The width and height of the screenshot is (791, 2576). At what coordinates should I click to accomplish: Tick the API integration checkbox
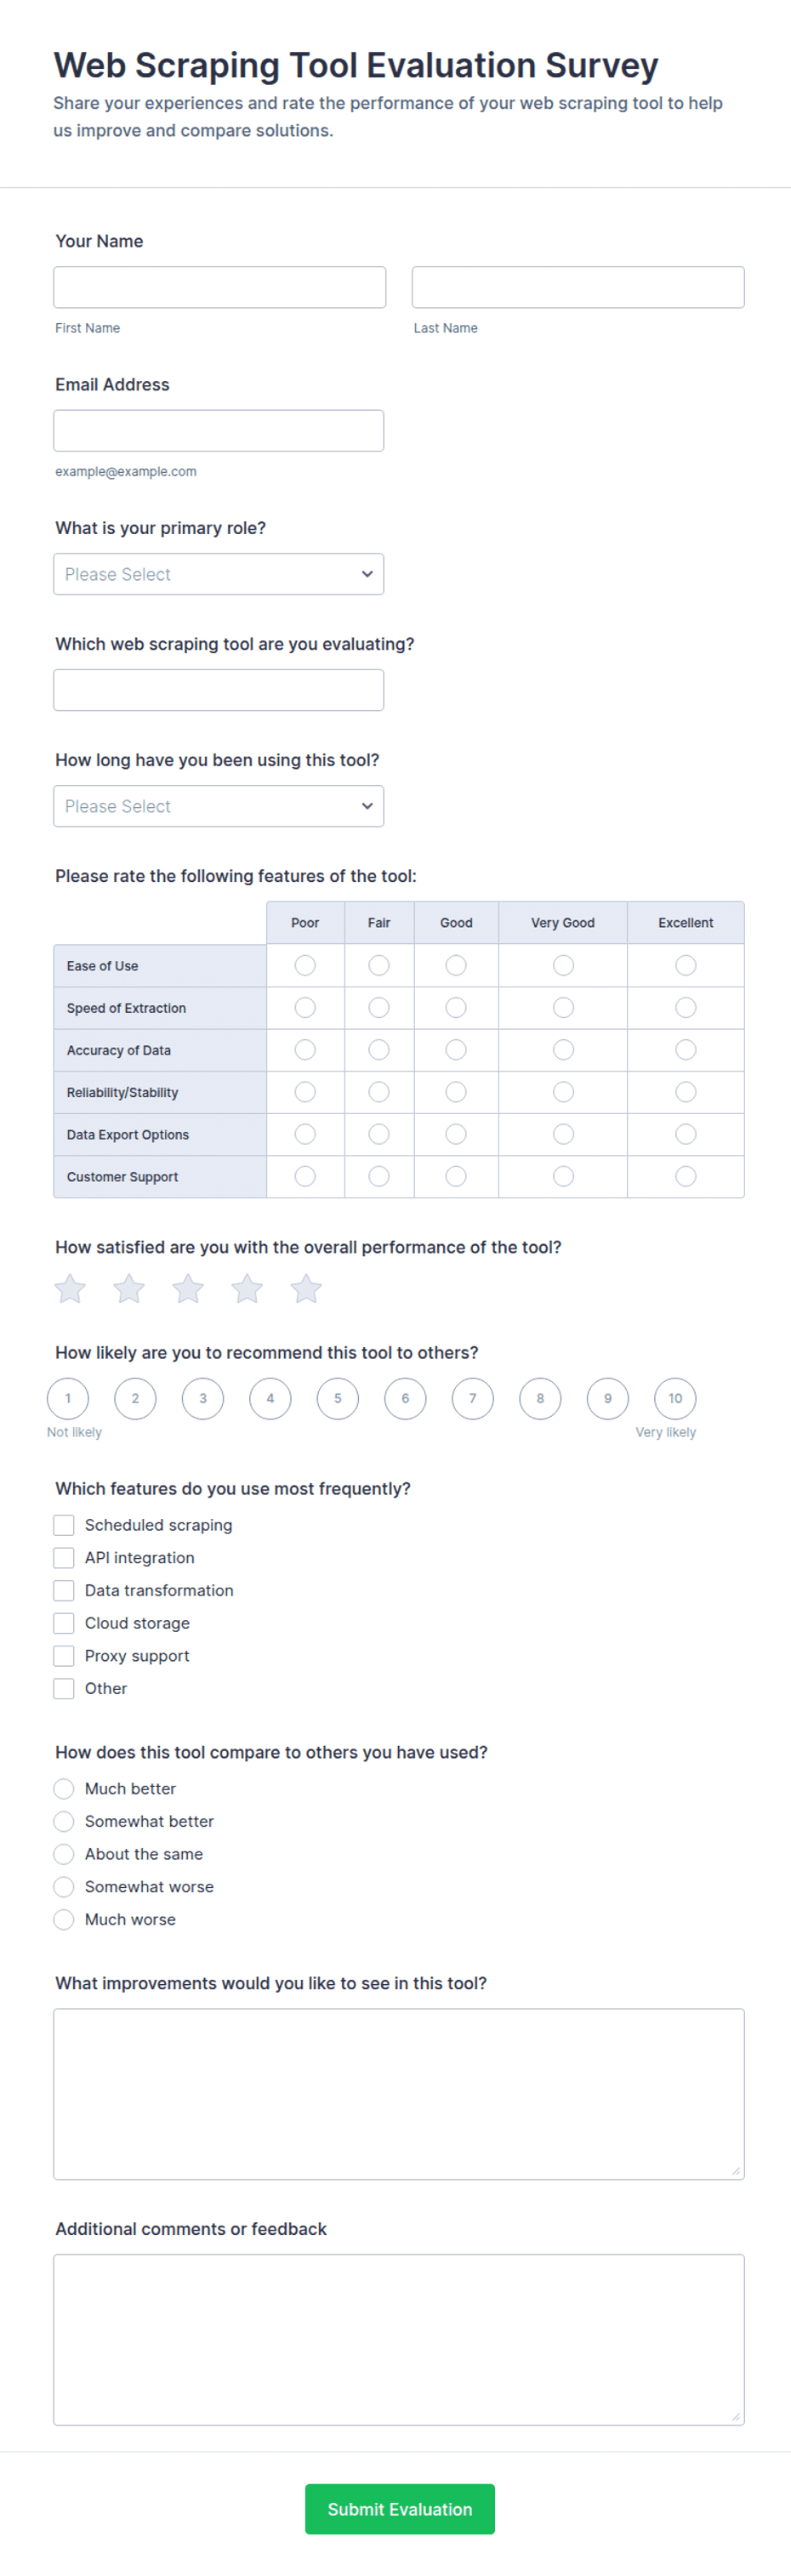click(64, 1558)
